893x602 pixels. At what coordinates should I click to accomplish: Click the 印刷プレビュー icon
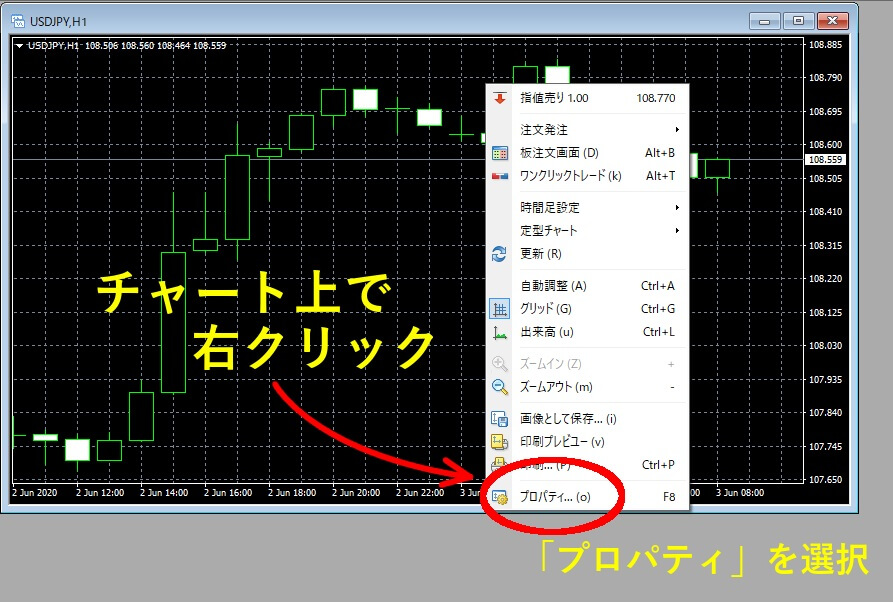(x=500, y=442)
